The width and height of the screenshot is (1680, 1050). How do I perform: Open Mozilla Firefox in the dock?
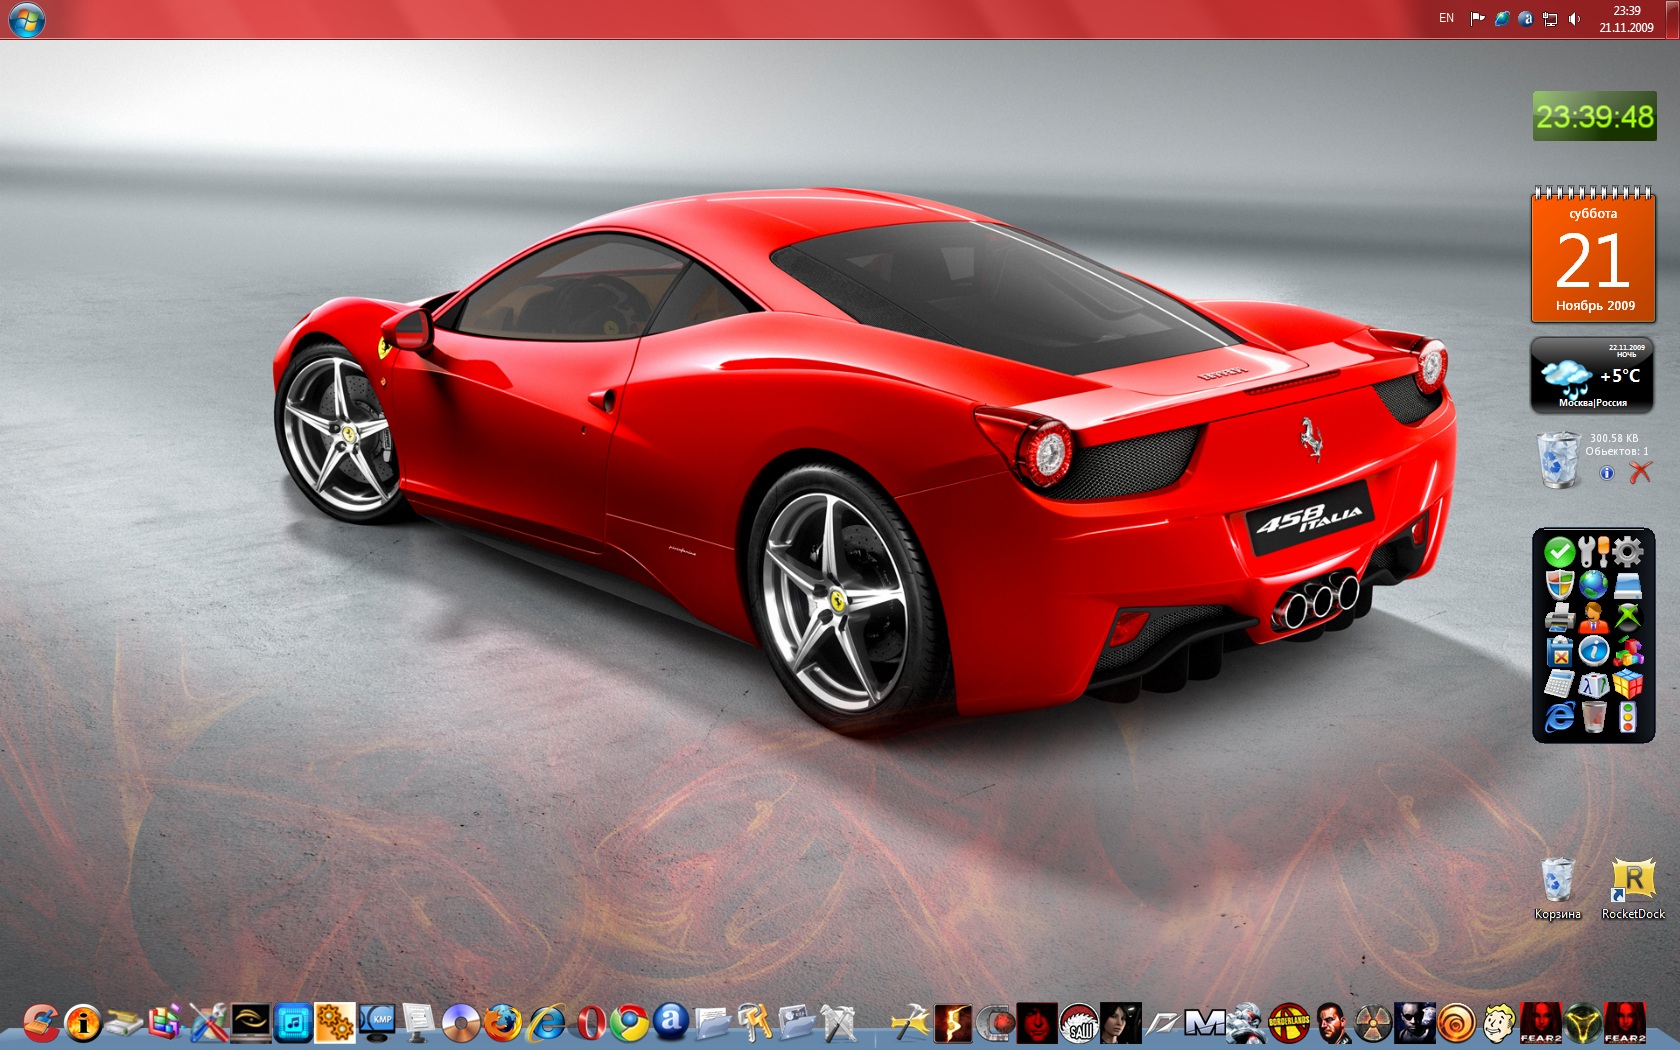coord(503,1022)
